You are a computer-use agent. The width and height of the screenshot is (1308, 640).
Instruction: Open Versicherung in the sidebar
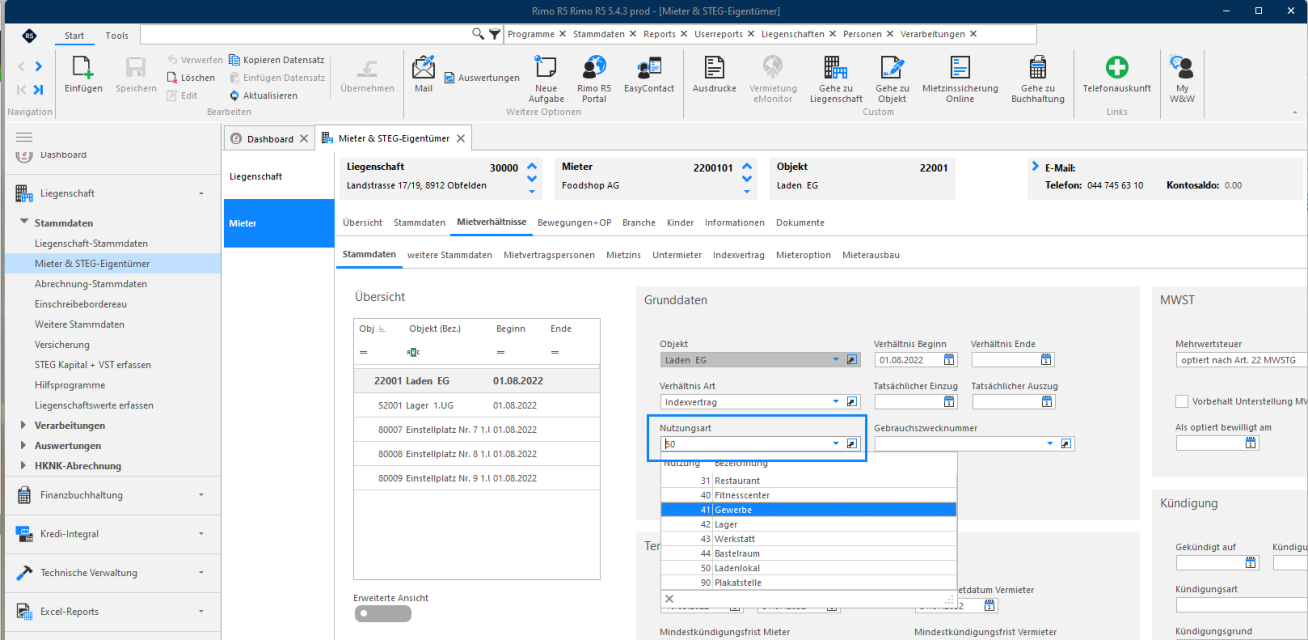pos(62,344)
